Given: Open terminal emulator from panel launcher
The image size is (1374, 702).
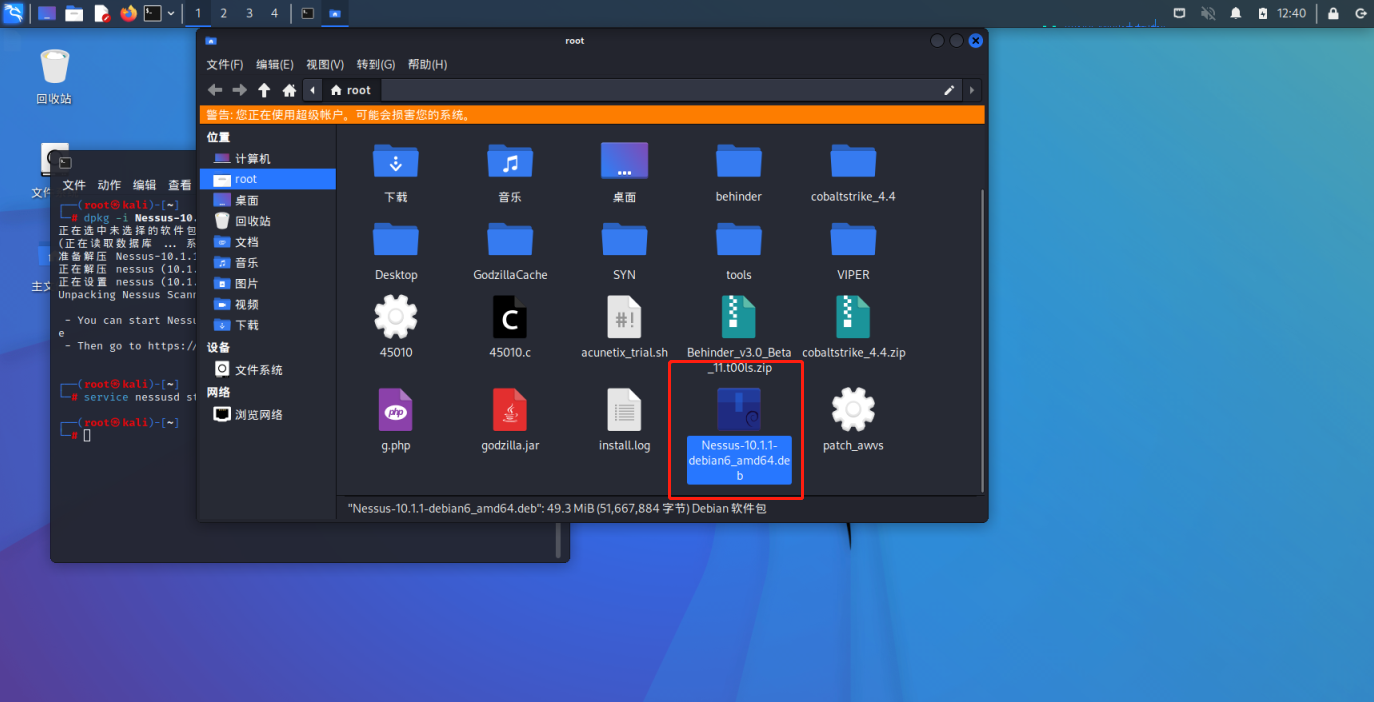Looking at the screenshot, I should 153,13.
